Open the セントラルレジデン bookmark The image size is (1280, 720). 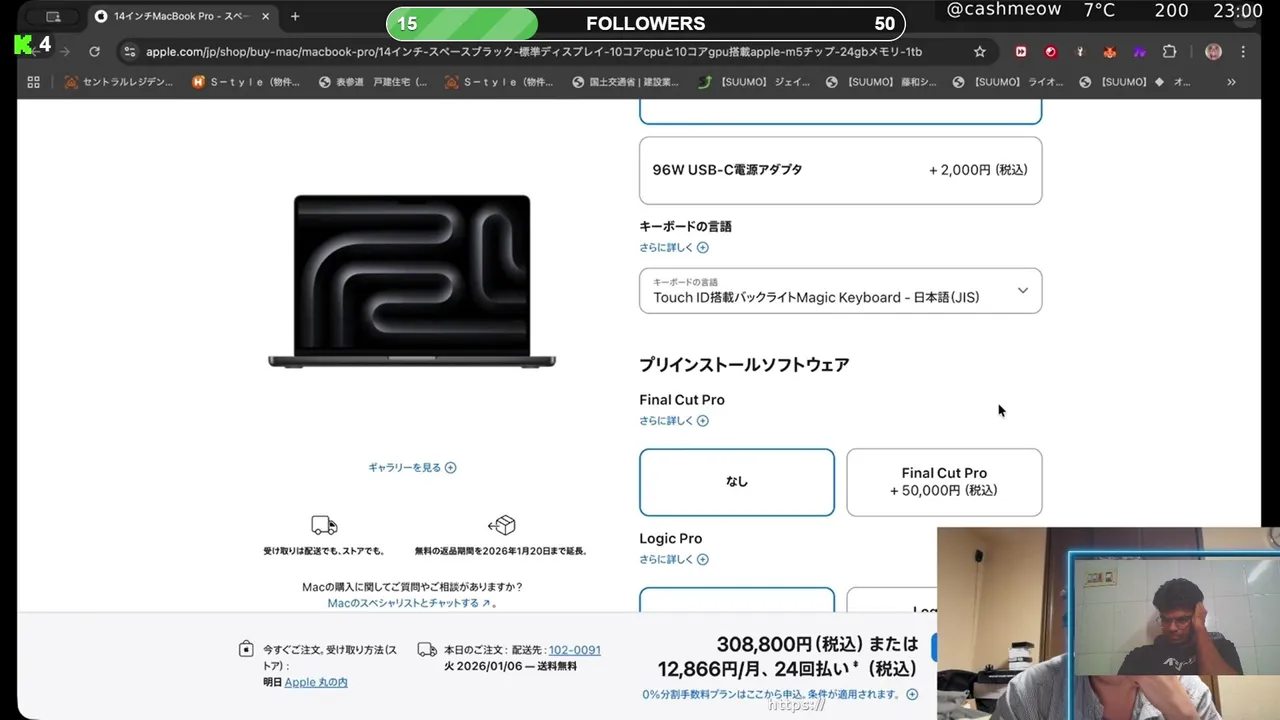118,82
